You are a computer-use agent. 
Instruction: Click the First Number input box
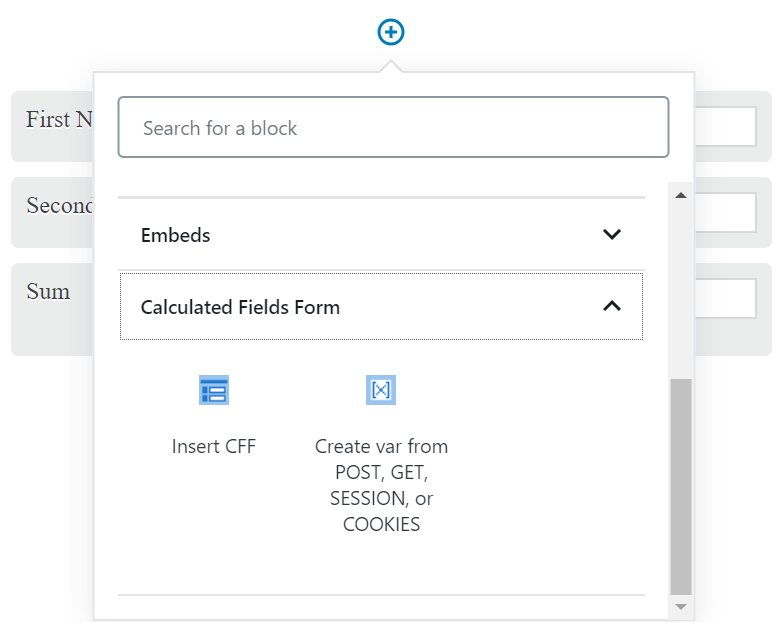pyautogui.click(x=725, y=127)
